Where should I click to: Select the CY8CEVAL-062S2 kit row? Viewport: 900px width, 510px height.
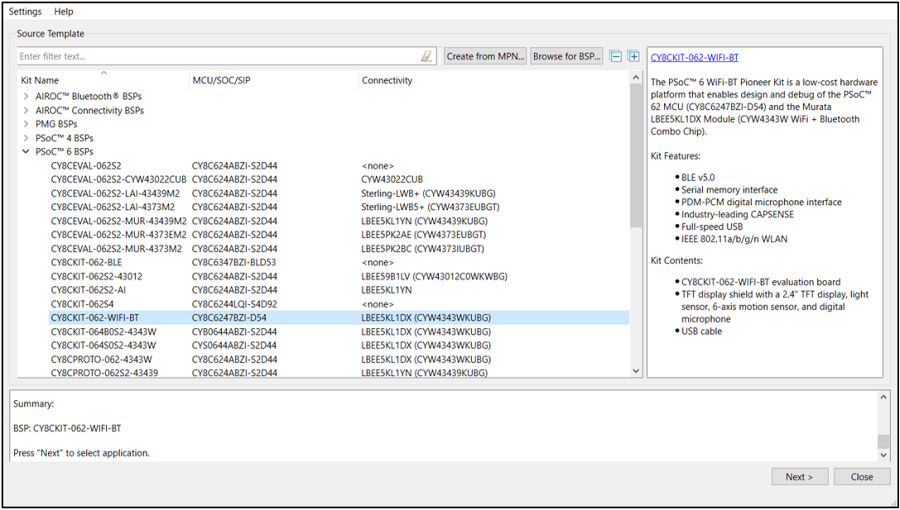(339, 166)
